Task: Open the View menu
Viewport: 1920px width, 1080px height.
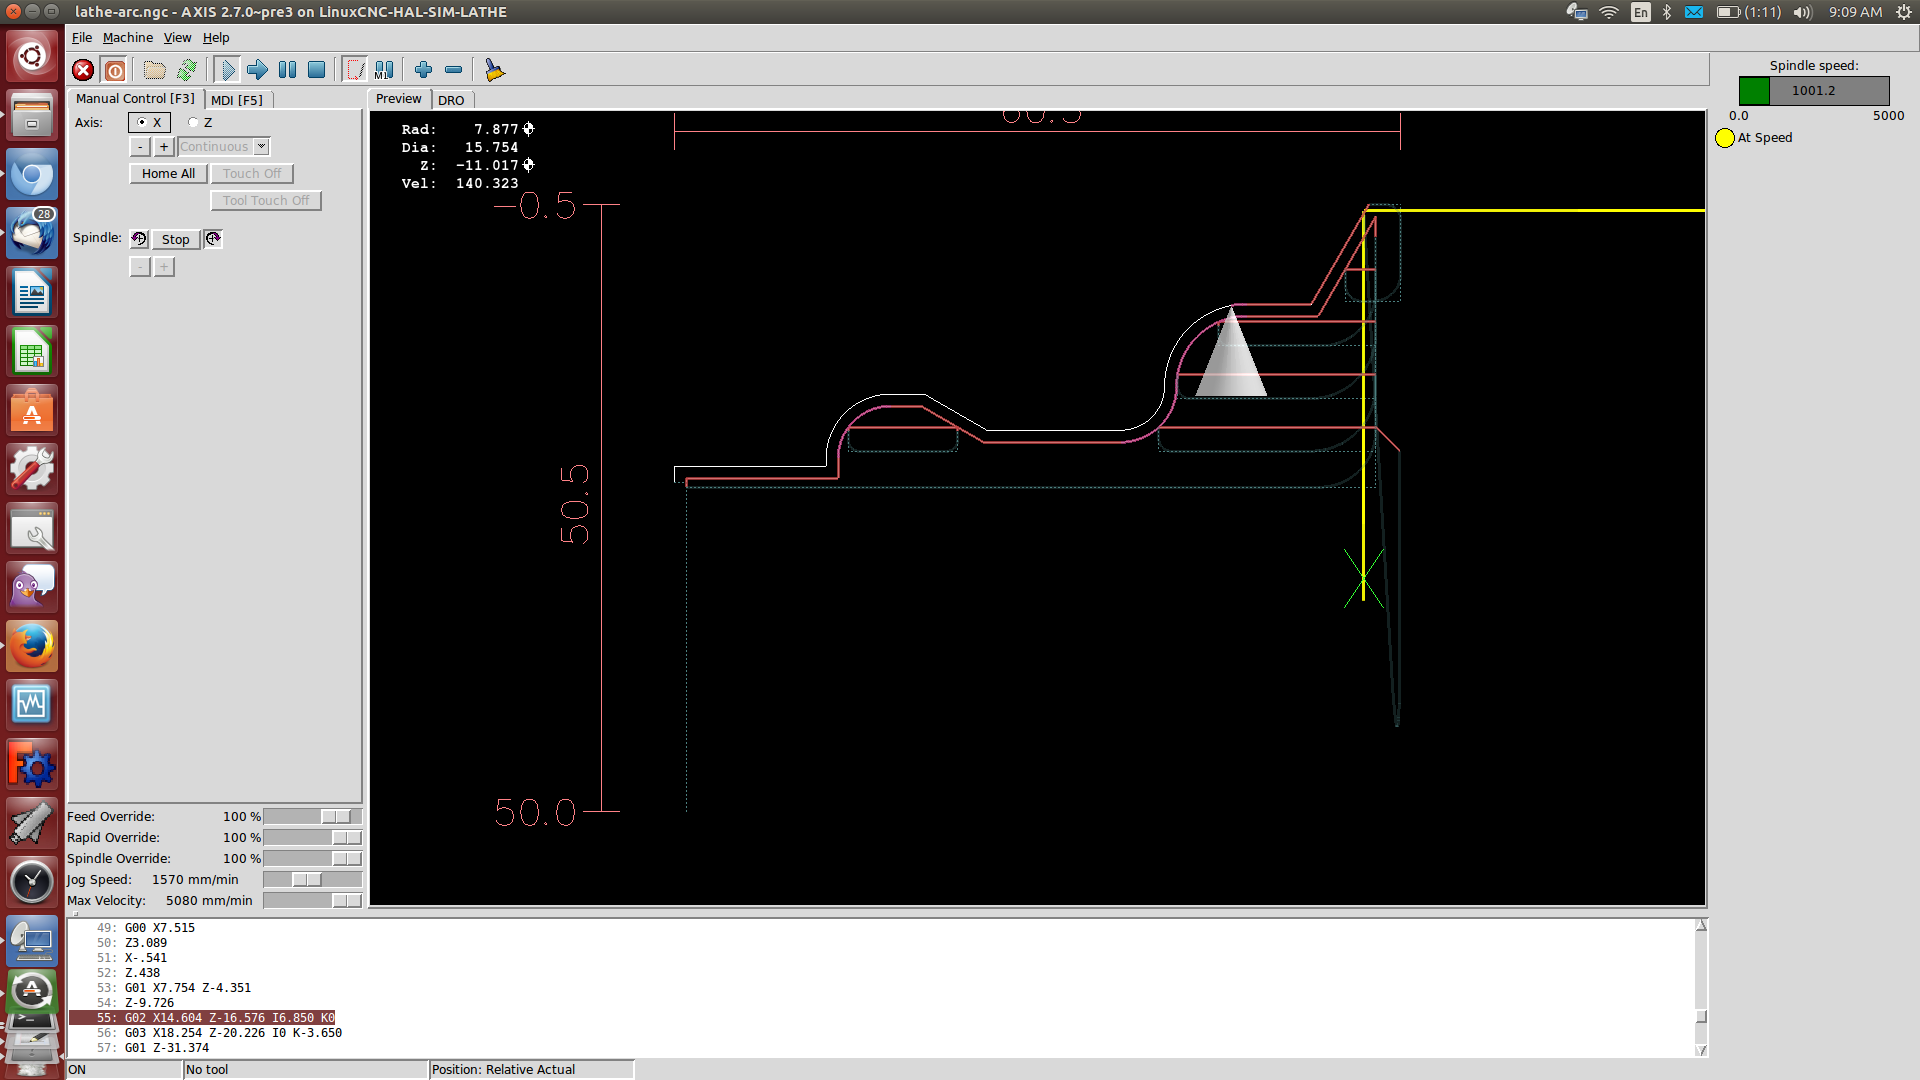Action: click(177, 37)
